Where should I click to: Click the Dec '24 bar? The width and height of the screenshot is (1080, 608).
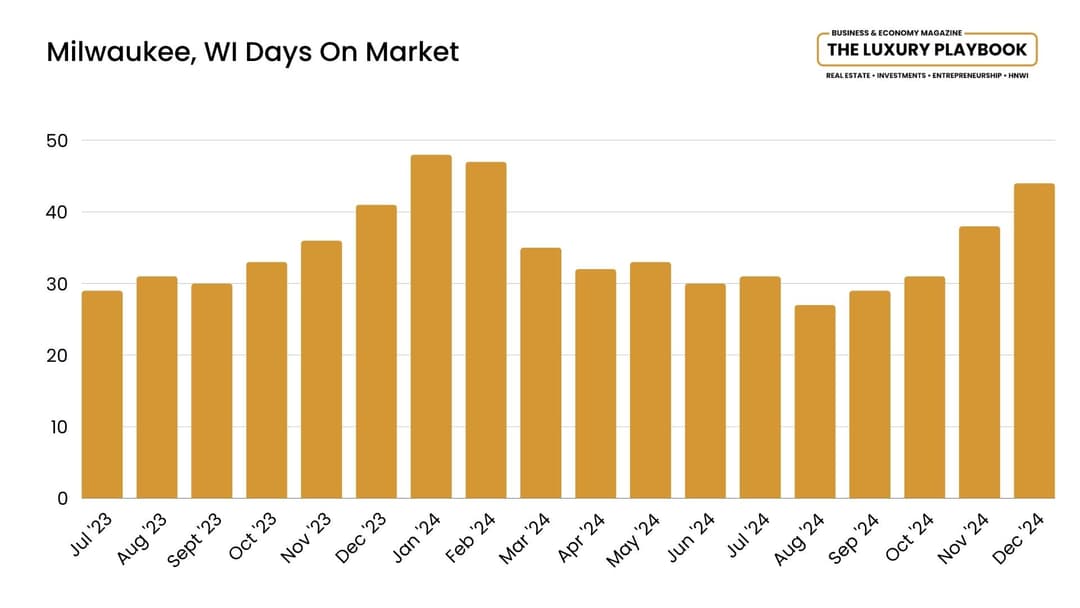(1034, 341)
